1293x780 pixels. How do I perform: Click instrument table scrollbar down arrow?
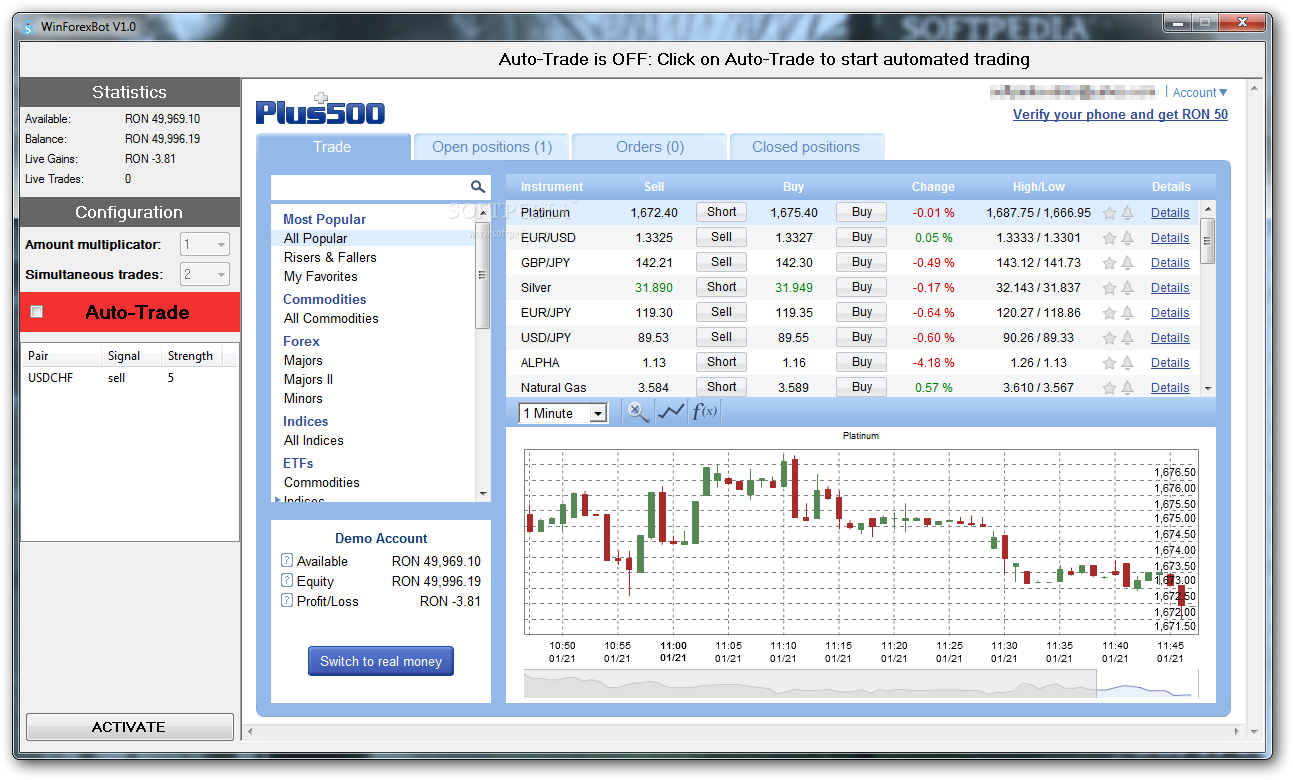click(x=1207, y=388)
